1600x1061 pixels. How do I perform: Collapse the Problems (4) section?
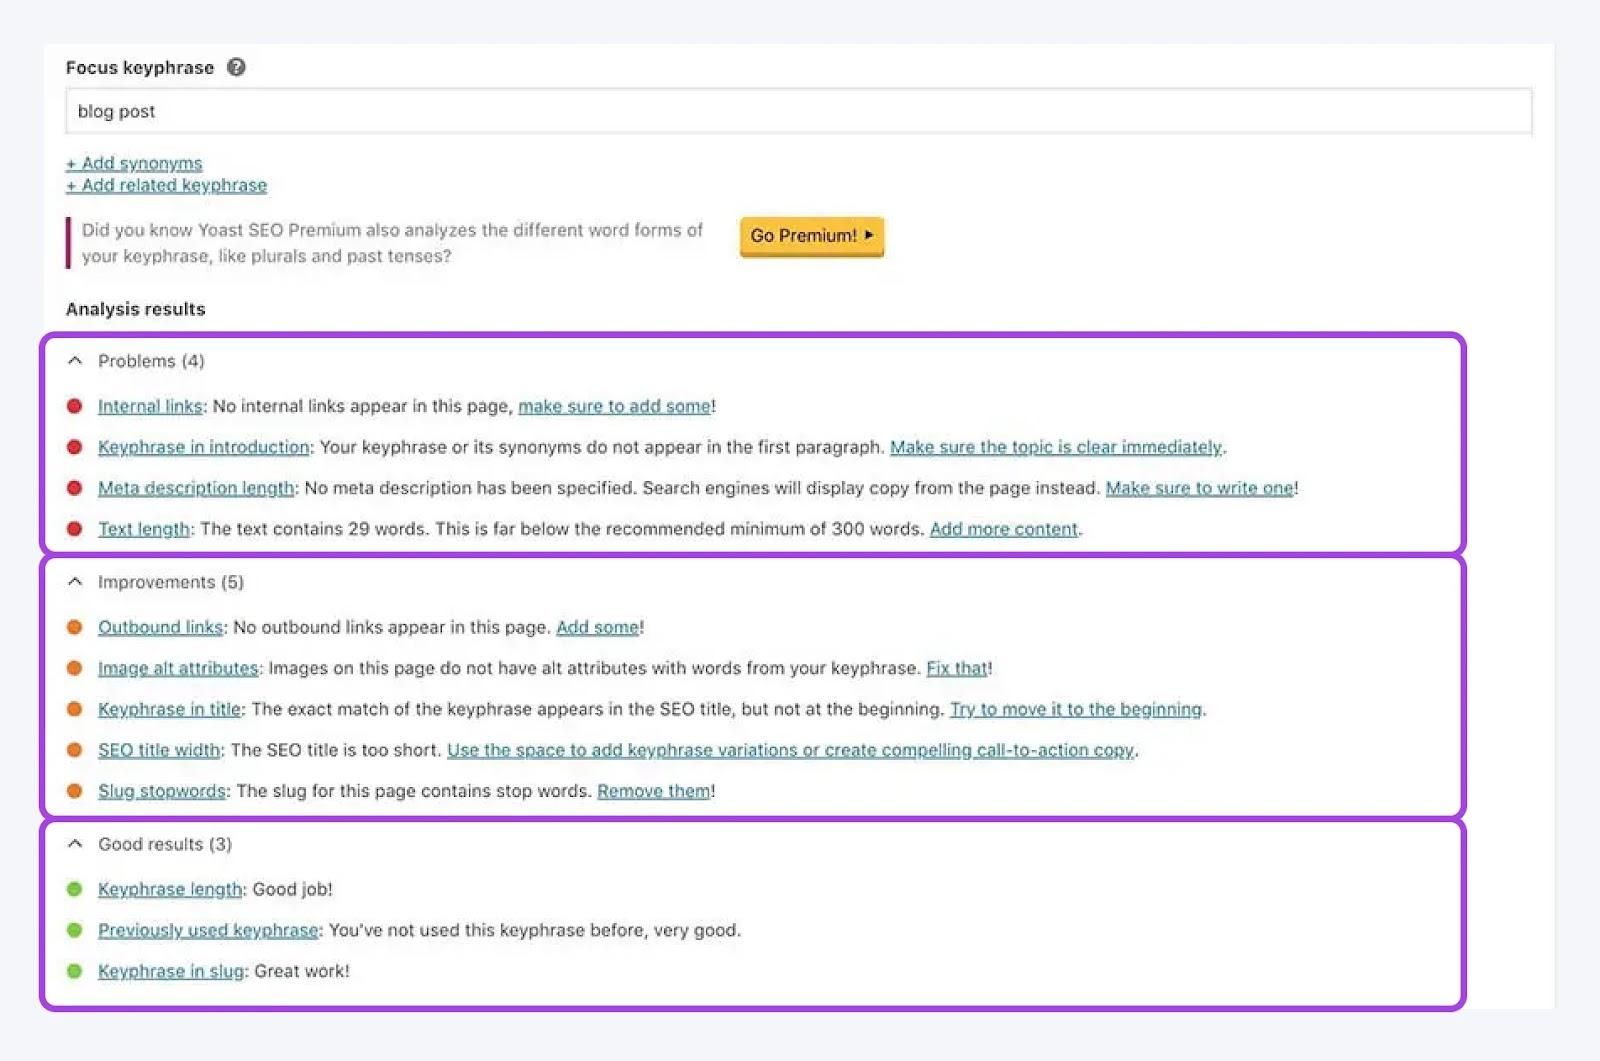pyautogui.click(x=75, y=361)
